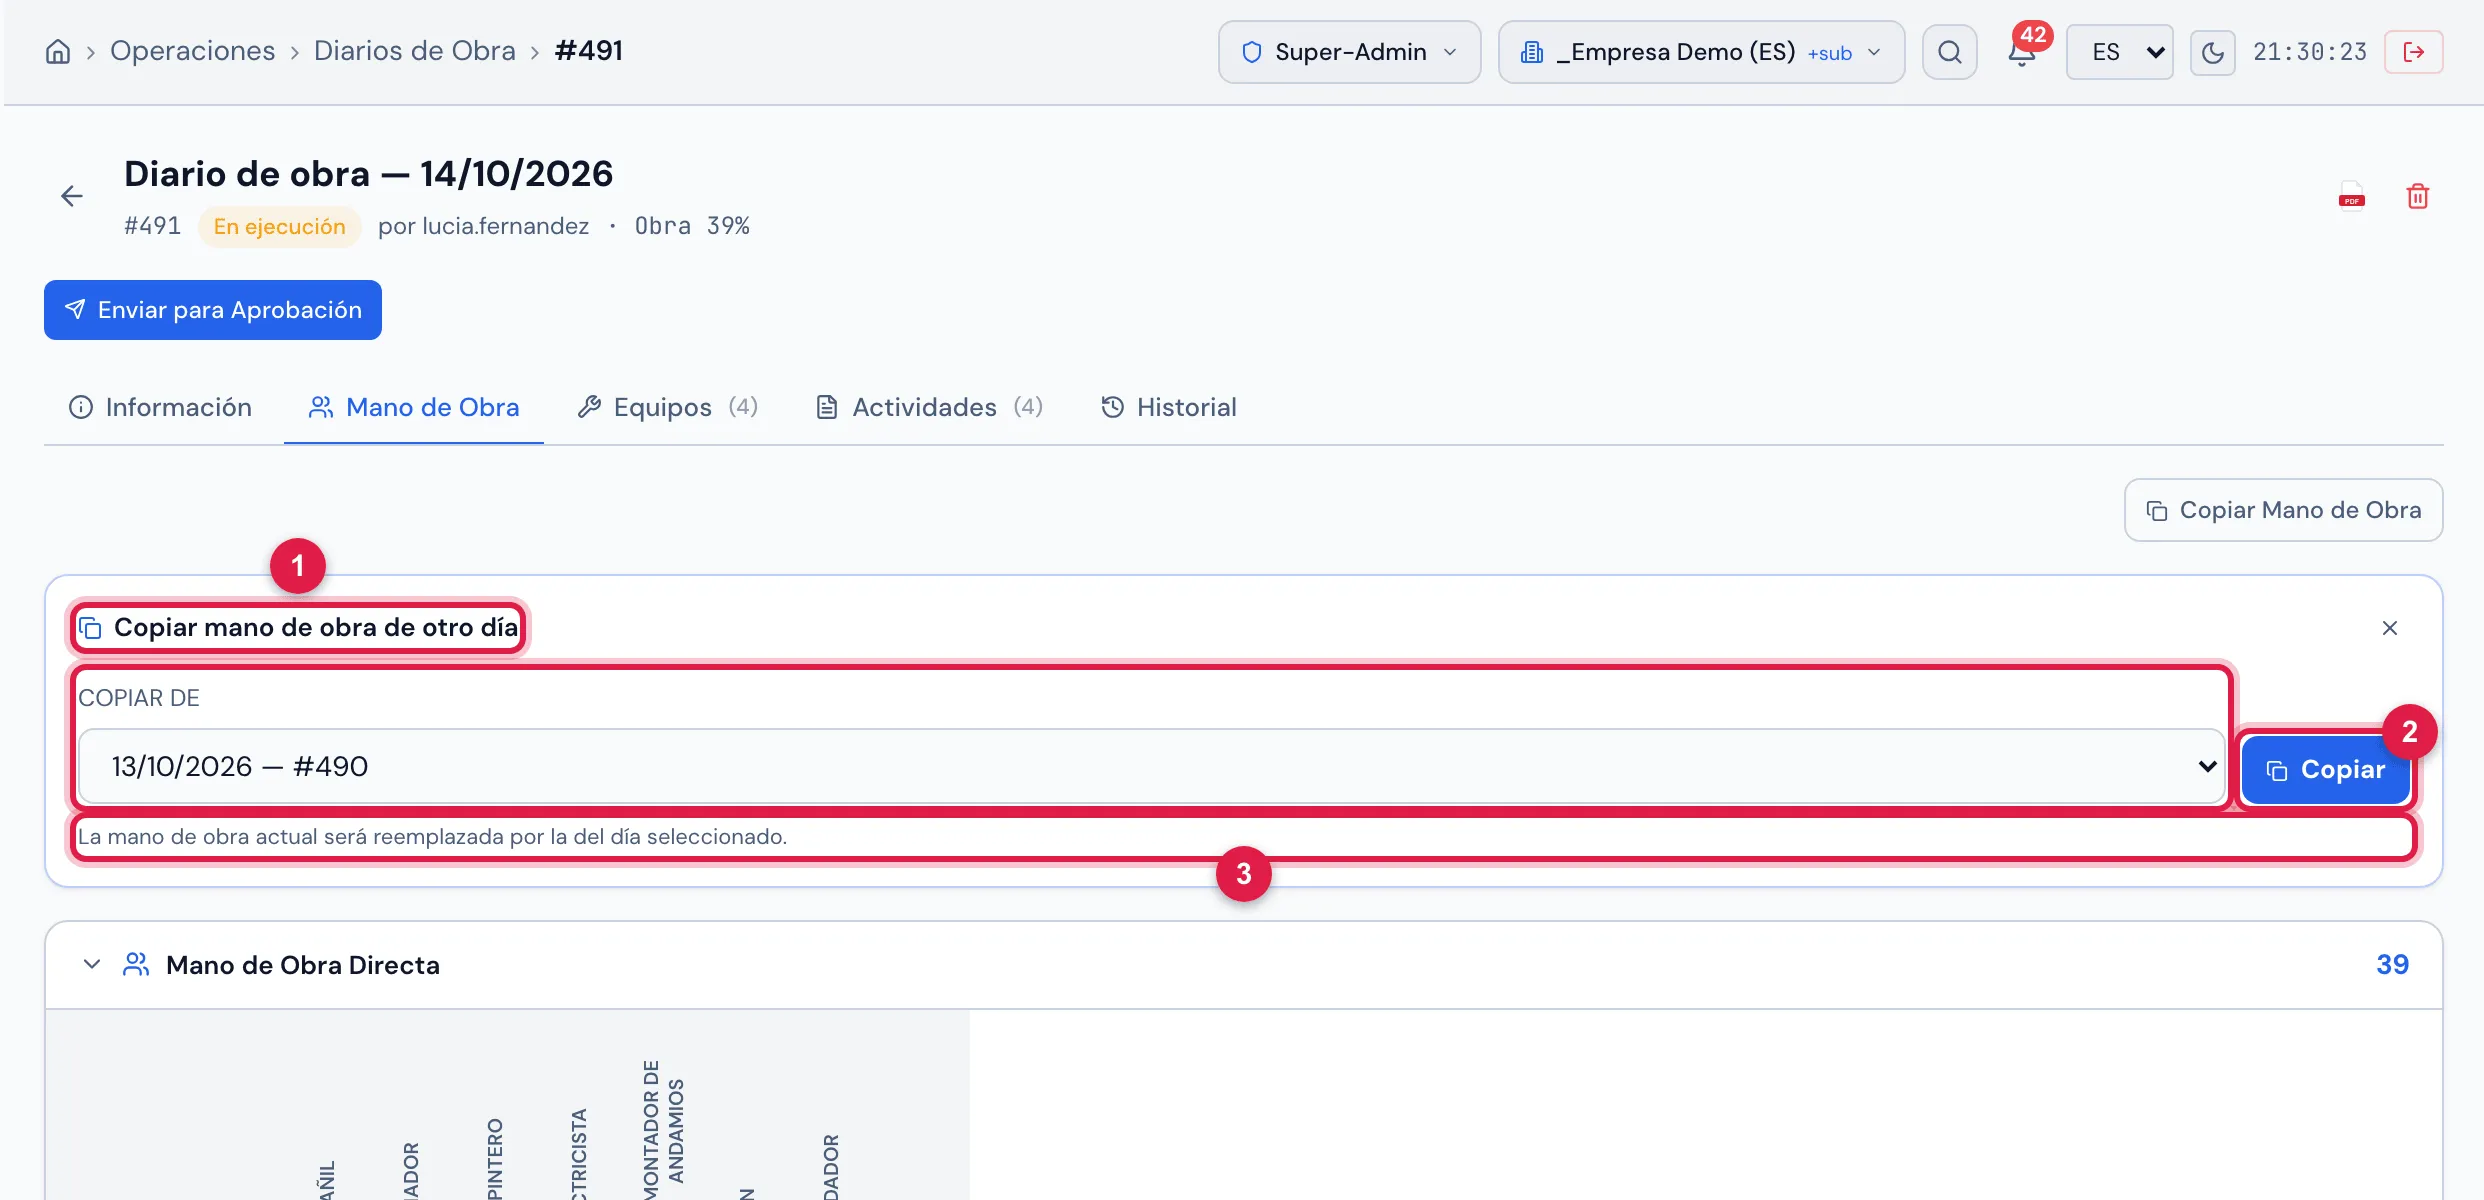Click Enviar para Aprobación button
Screen dimensions: 2484x1200
point(213,310)
